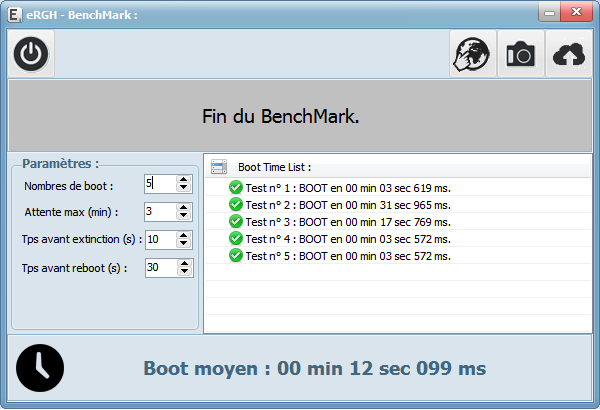Click the green checkmark for Test n° 1
Screen dimensions: 600x410
coord(236,187)
